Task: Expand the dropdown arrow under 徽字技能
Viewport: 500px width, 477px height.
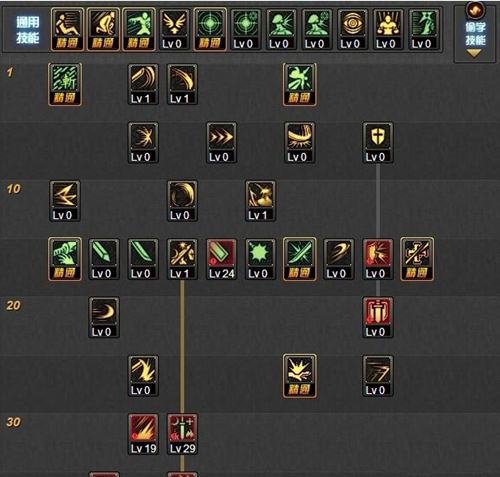Action: [474, 53]
